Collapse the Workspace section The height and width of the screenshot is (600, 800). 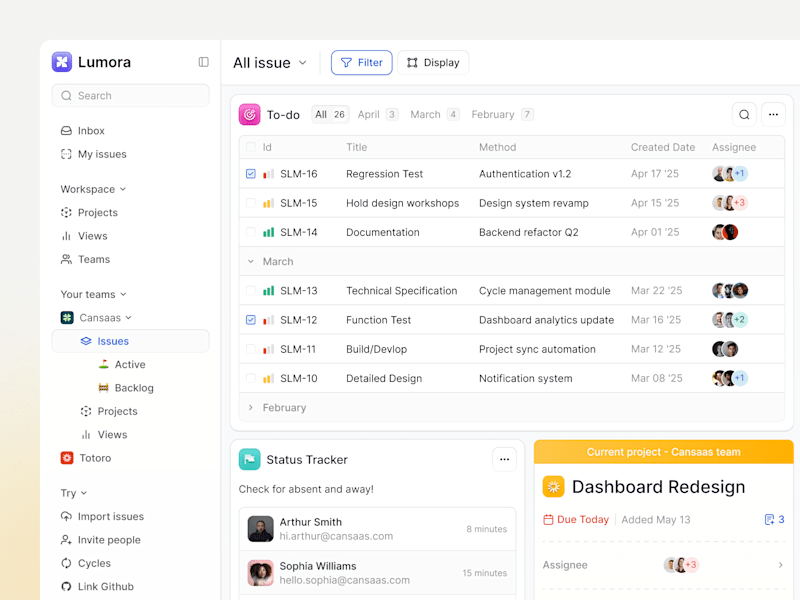(93, 189)
